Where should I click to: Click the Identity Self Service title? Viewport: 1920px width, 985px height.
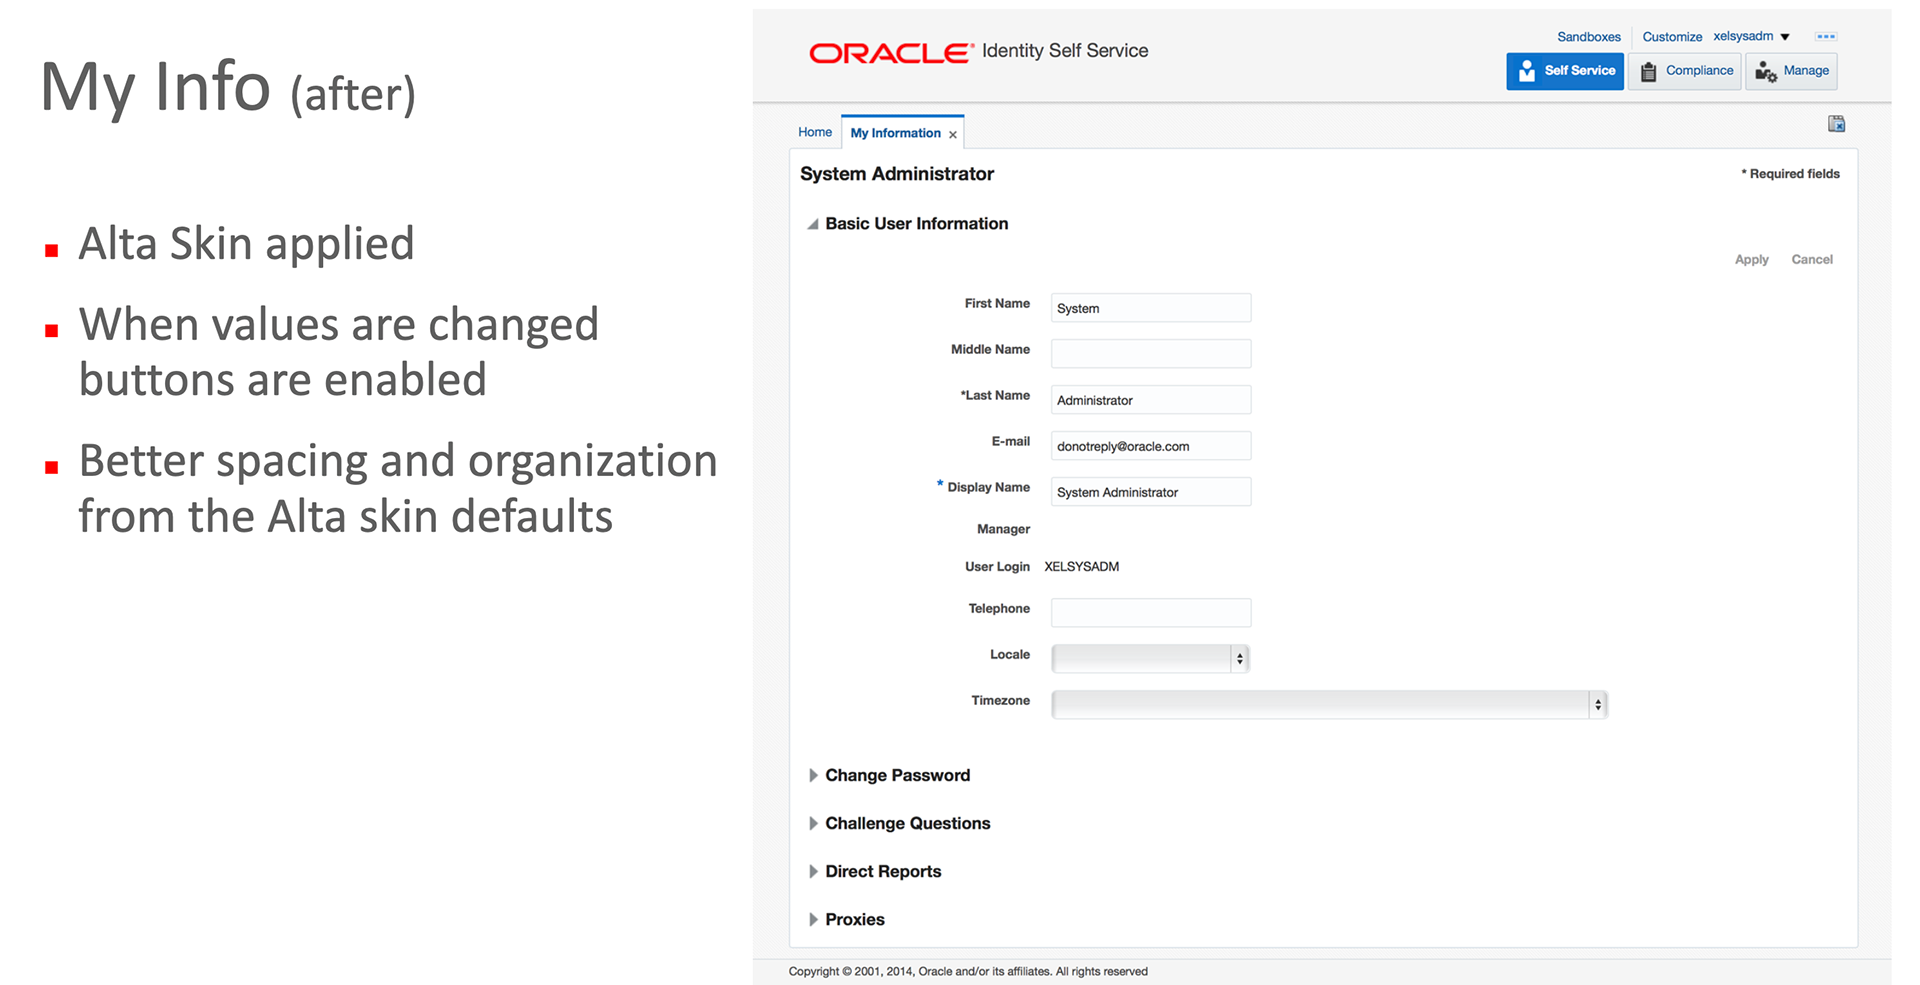coord(1065,51)
